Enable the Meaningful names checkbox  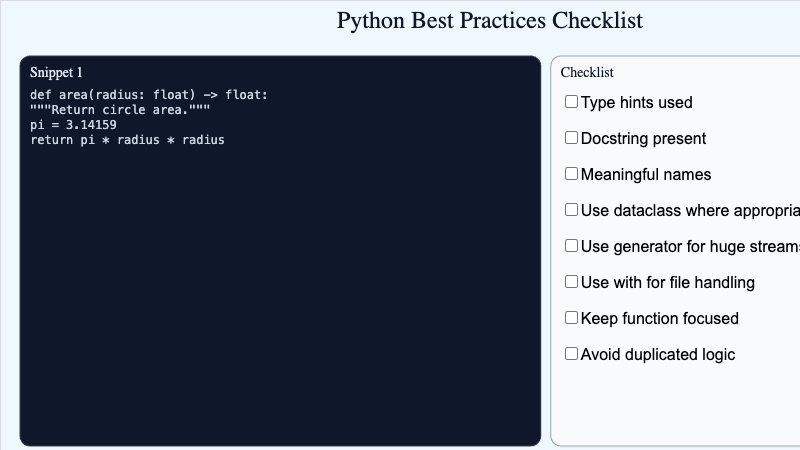572,174
